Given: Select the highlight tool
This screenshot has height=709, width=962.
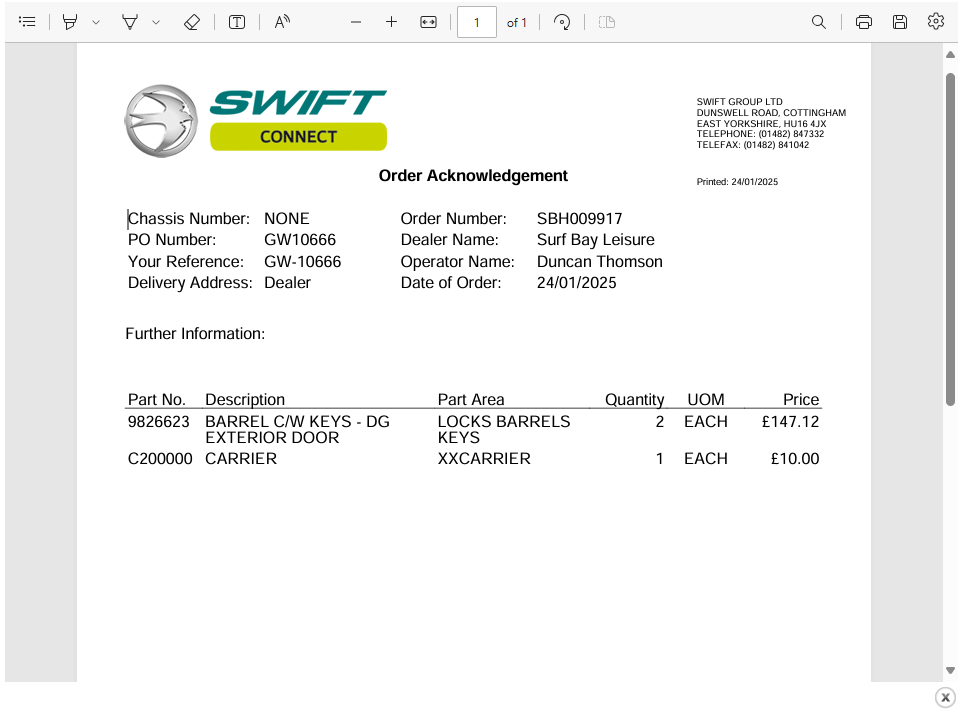Looking at the screenshot, I should [x=70, y=22].
